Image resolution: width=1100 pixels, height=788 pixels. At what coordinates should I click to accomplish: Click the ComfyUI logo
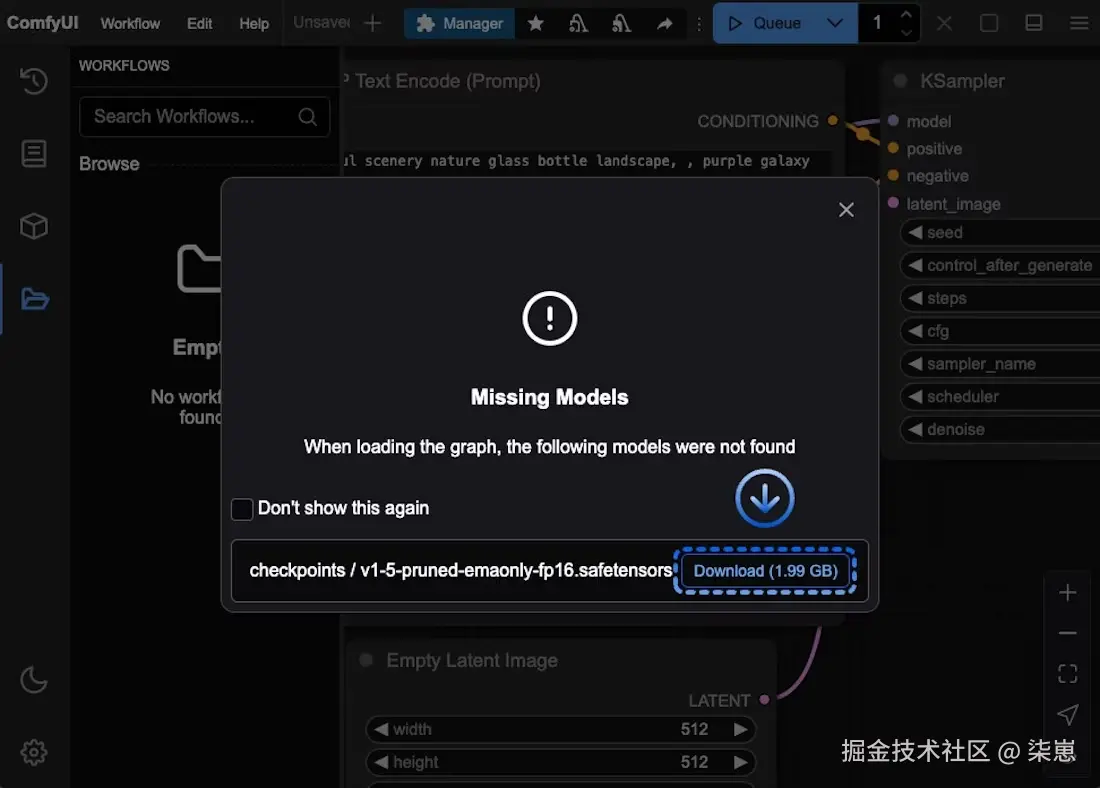43,22
